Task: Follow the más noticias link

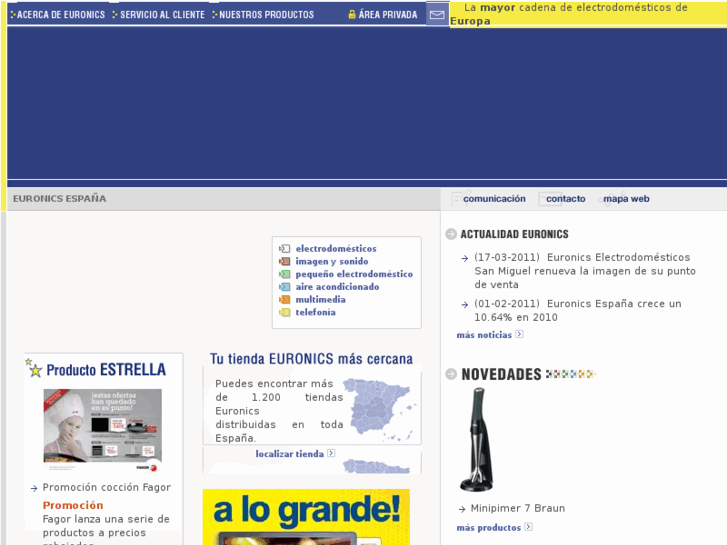Action: pos(484,335)
